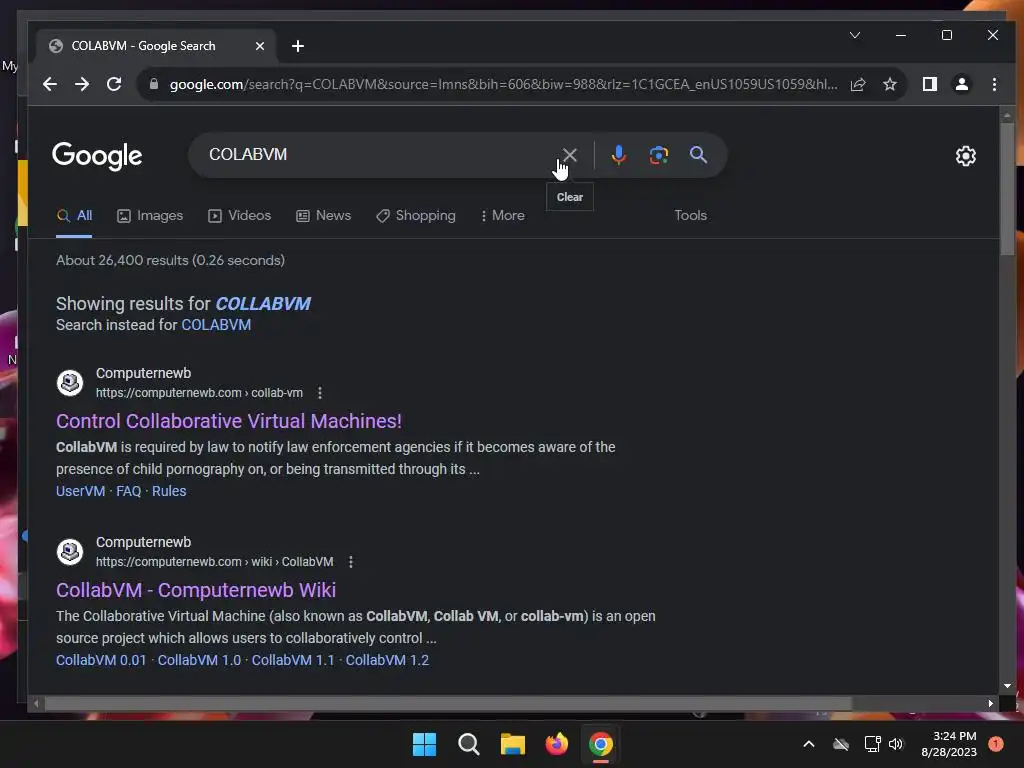The width and height of the screenshot is (1024, 768).
Task: Open tab search chevron in title bar
Action: (854, 35)
